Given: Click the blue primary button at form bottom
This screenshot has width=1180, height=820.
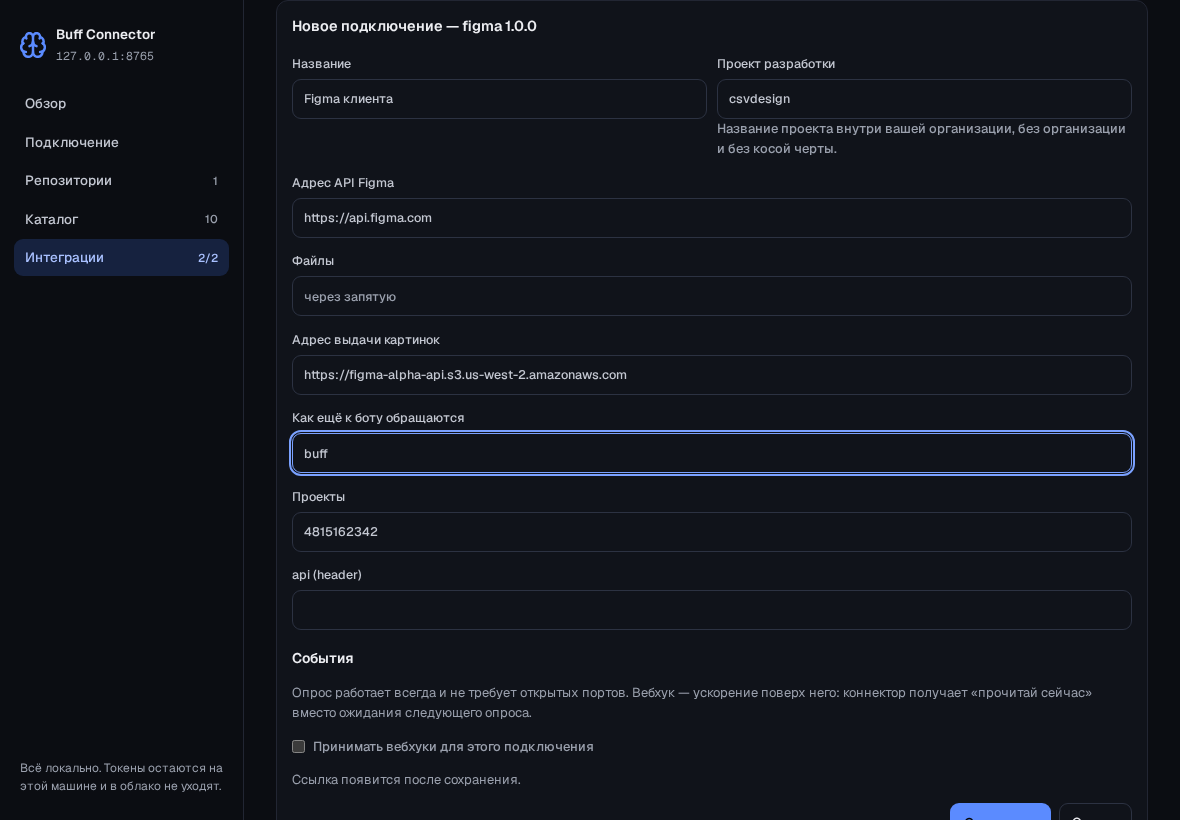Looking at the screenshot, I should click(x=1000, y=812).
